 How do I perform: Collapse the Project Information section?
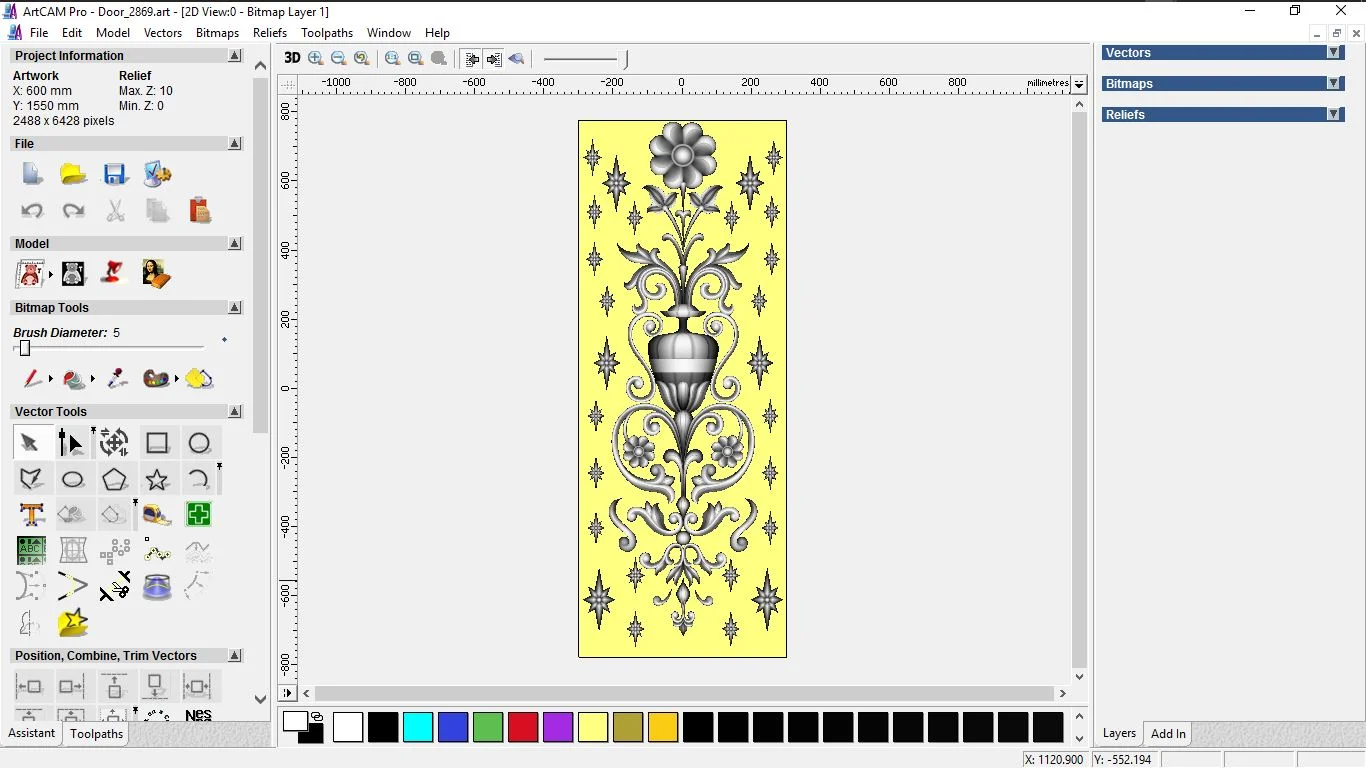(235, 56)
